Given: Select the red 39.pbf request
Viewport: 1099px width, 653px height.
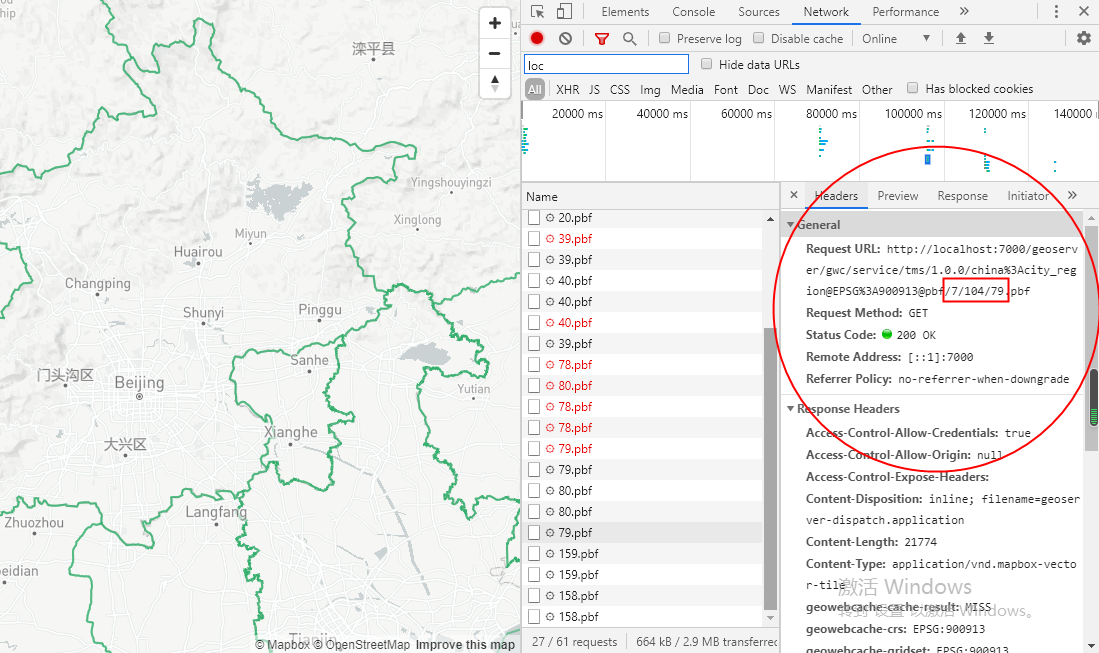Looking at the screenshot, I should click(x=643, y=238).
